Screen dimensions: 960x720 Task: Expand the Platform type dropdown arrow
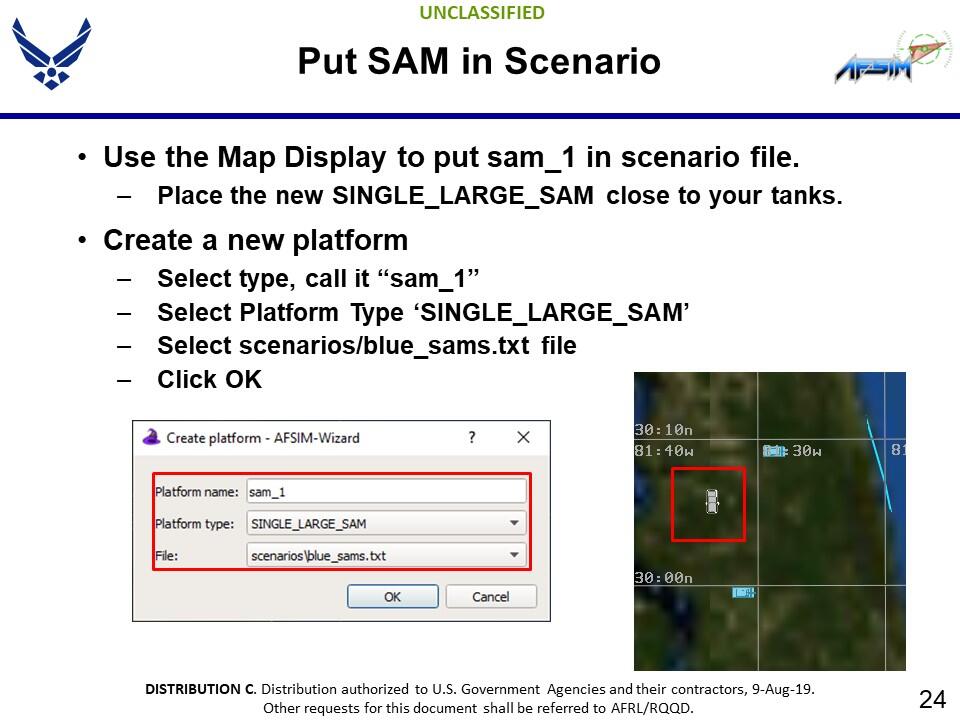pyautogui.click(x=514, y=523)
